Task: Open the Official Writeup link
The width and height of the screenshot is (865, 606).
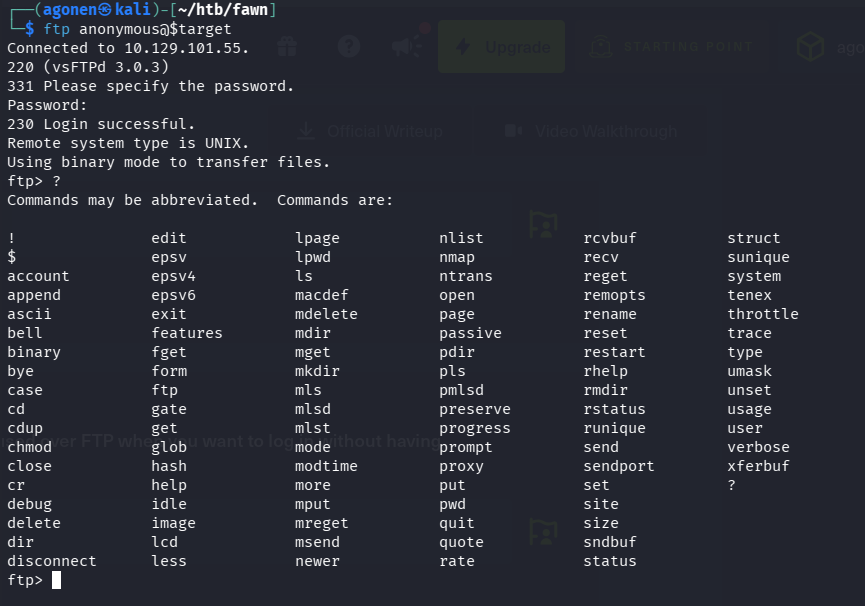Action: click(384, 131)
